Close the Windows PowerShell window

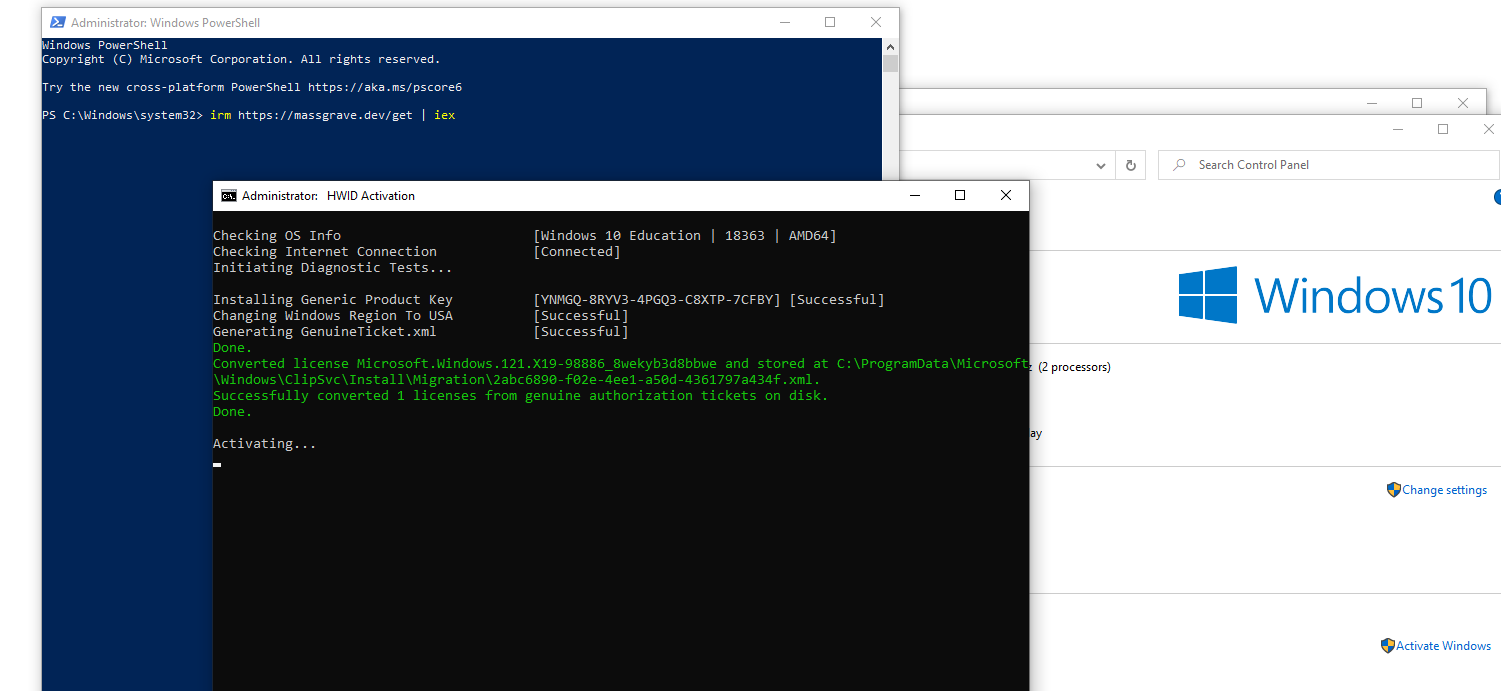(876, 22)
